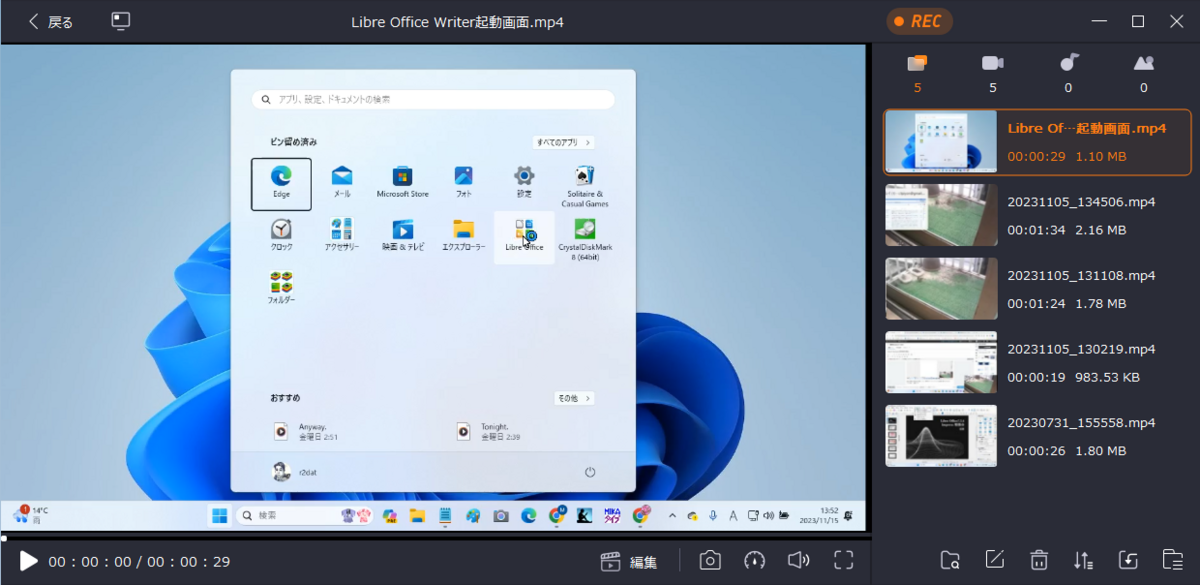
Task: Select the 20230731_155558.mp4 thumbnail
Action: (941, 436)
